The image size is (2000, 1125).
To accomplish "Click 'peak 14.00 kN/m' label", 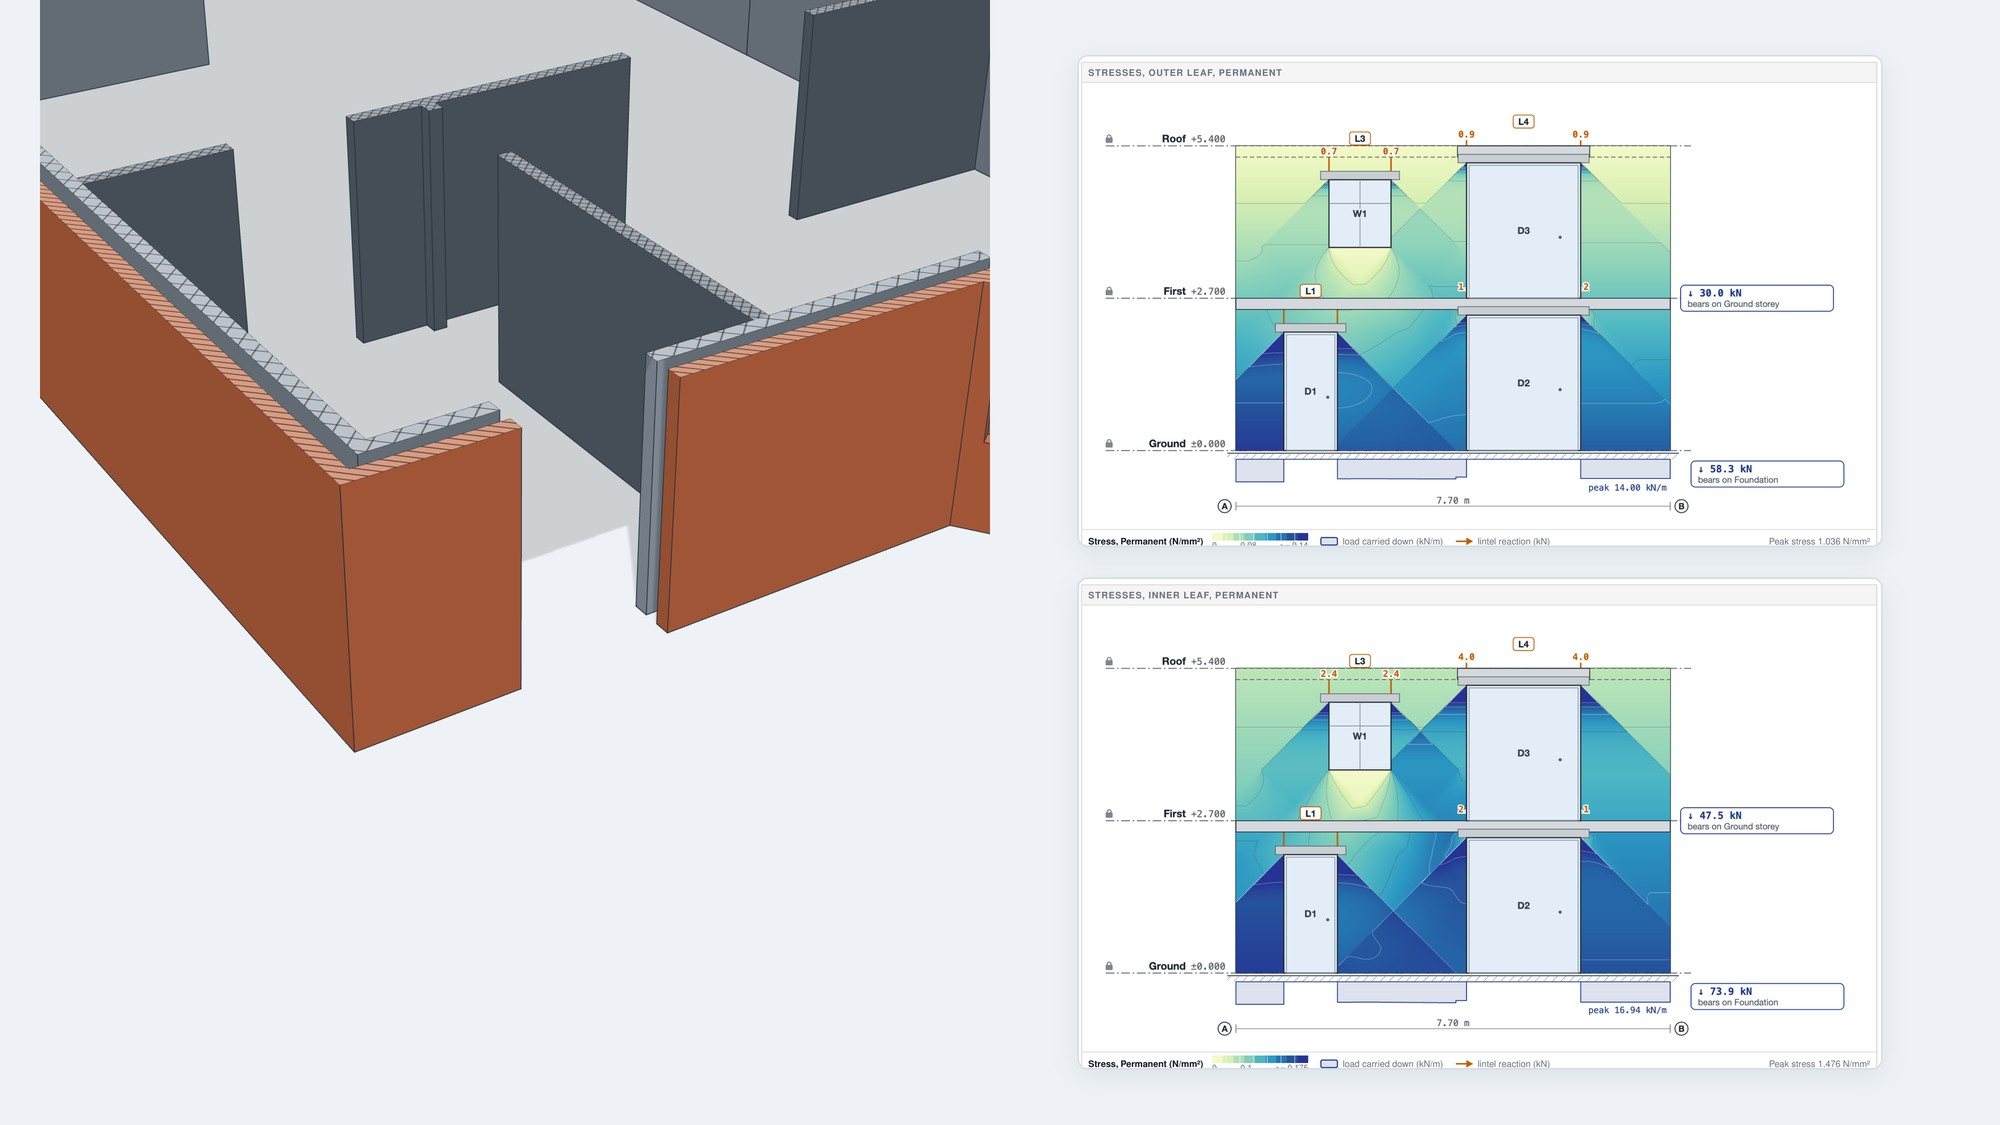I will coord(1627,488).
